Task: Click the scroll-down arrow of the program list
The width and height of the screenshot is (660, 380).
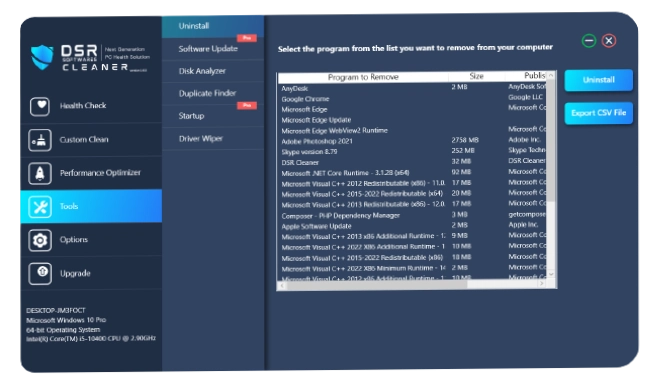Action: (551, 274)
